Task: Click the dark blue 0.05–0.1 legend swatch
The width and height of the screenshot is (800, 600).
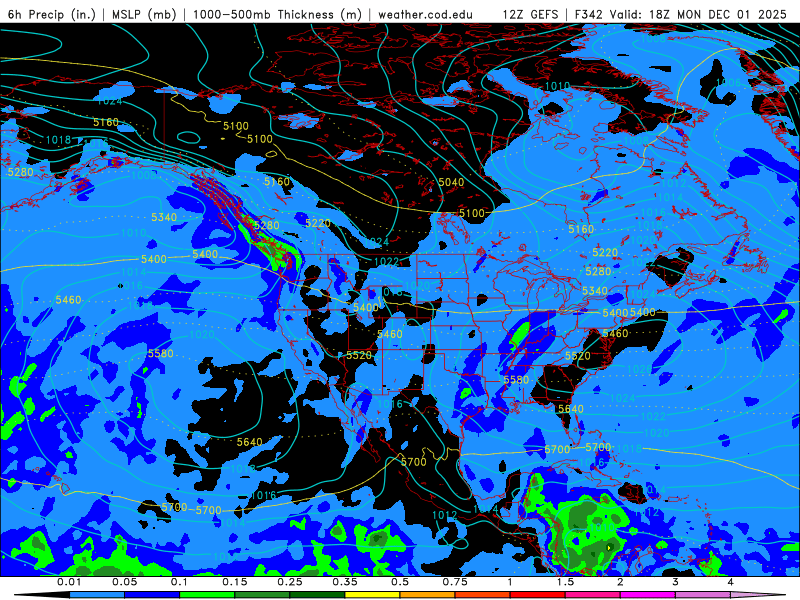Action: tap(152, 595)
